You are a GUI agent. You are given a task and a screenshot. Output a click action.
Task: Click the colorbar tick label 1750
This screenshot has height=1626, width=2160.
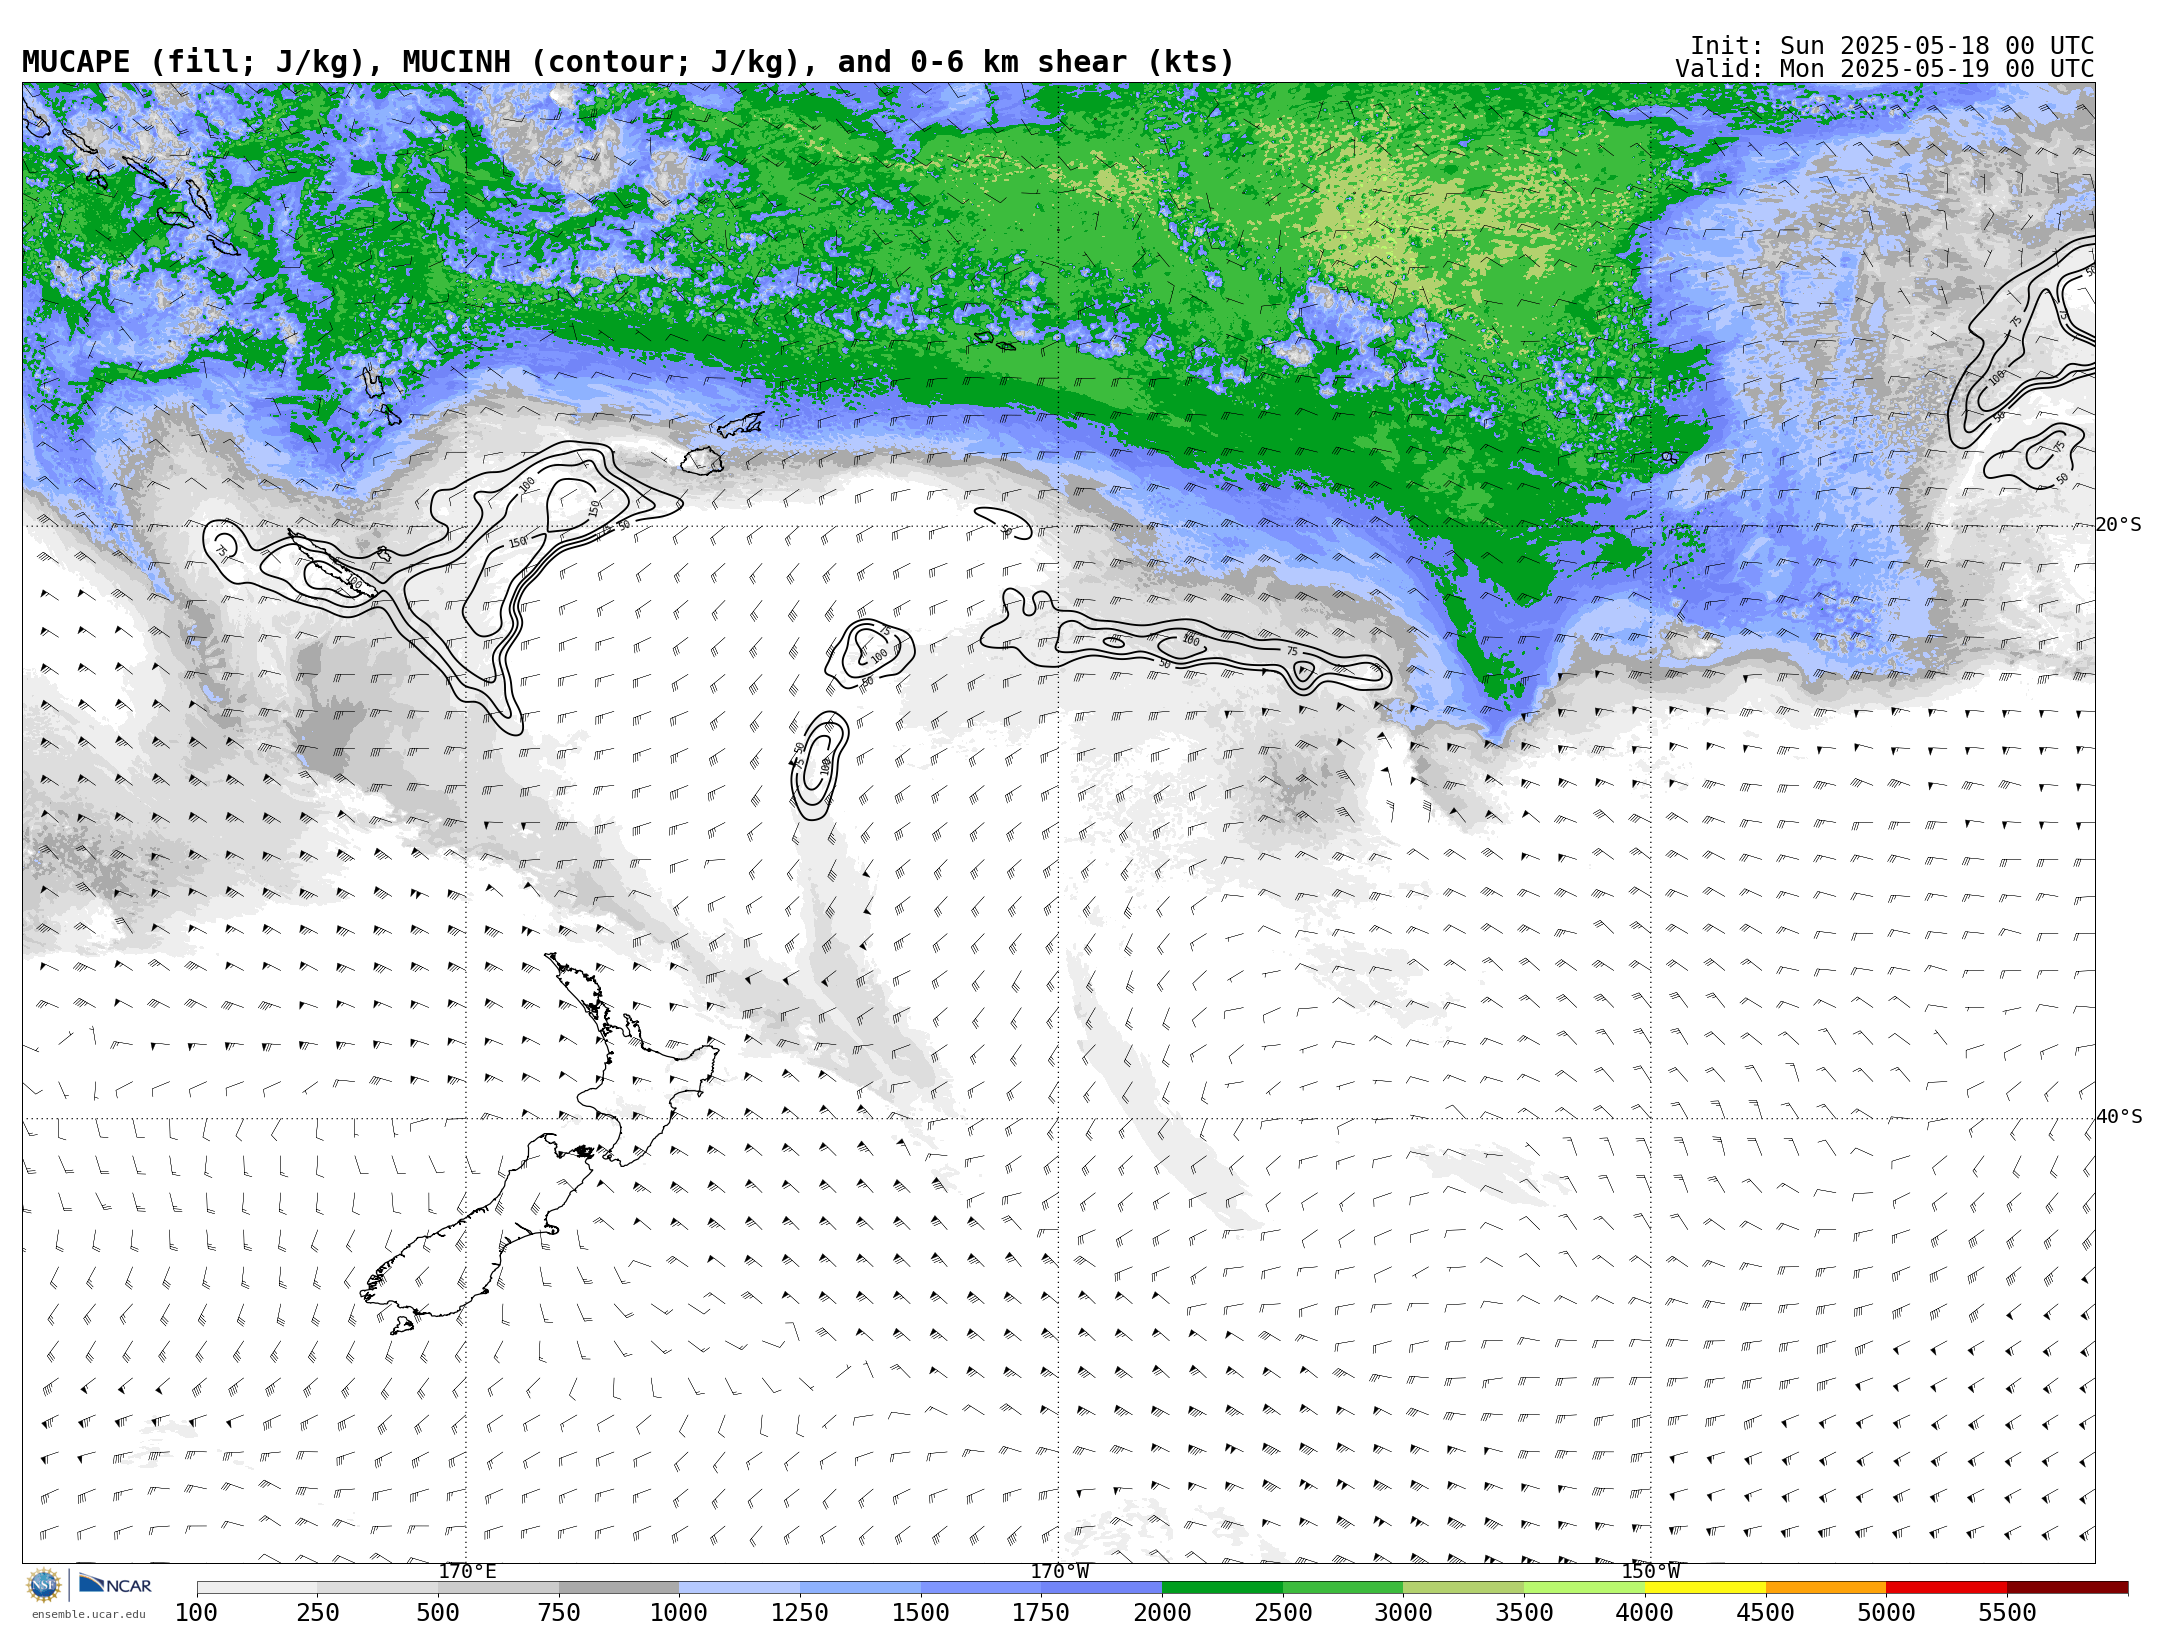[1041, 1613]
